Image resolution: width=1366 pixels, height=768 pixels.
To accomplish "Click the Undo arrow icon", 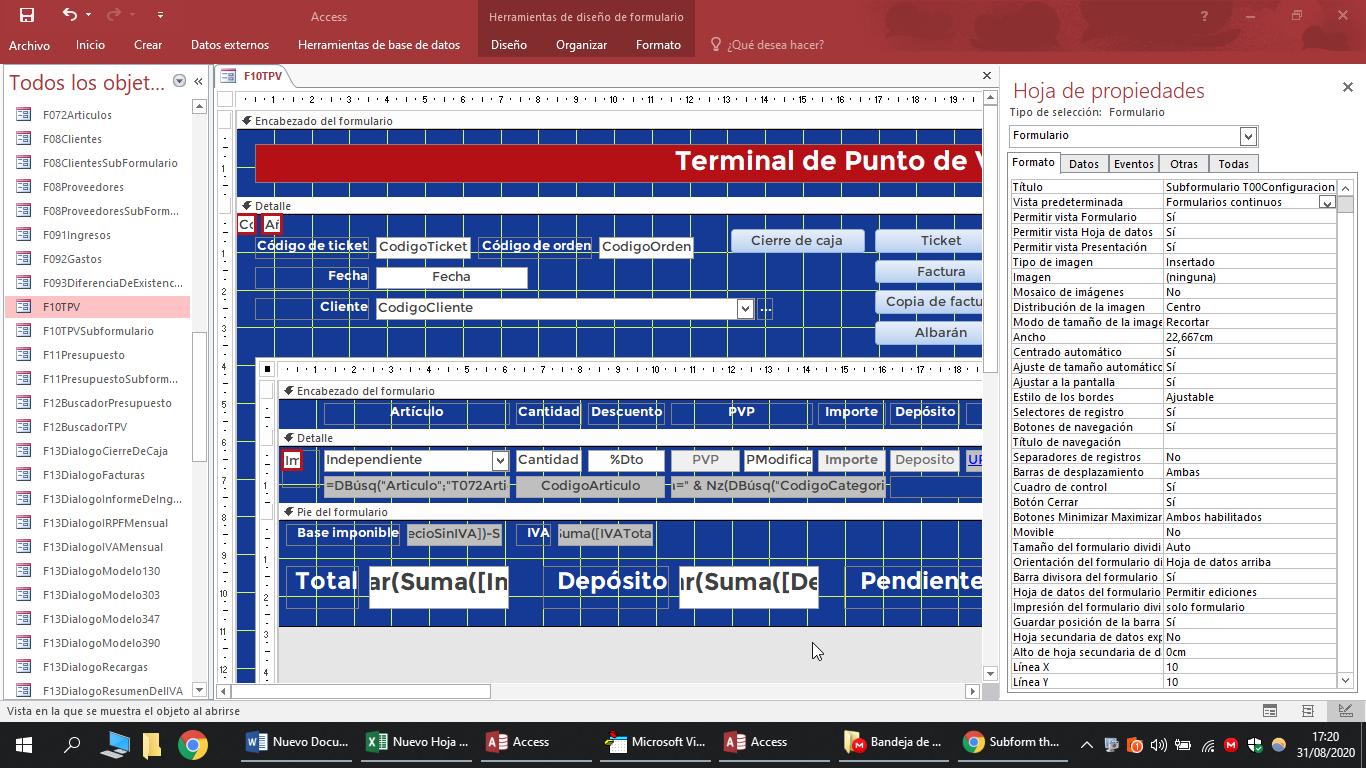I will tap(69, 15).
